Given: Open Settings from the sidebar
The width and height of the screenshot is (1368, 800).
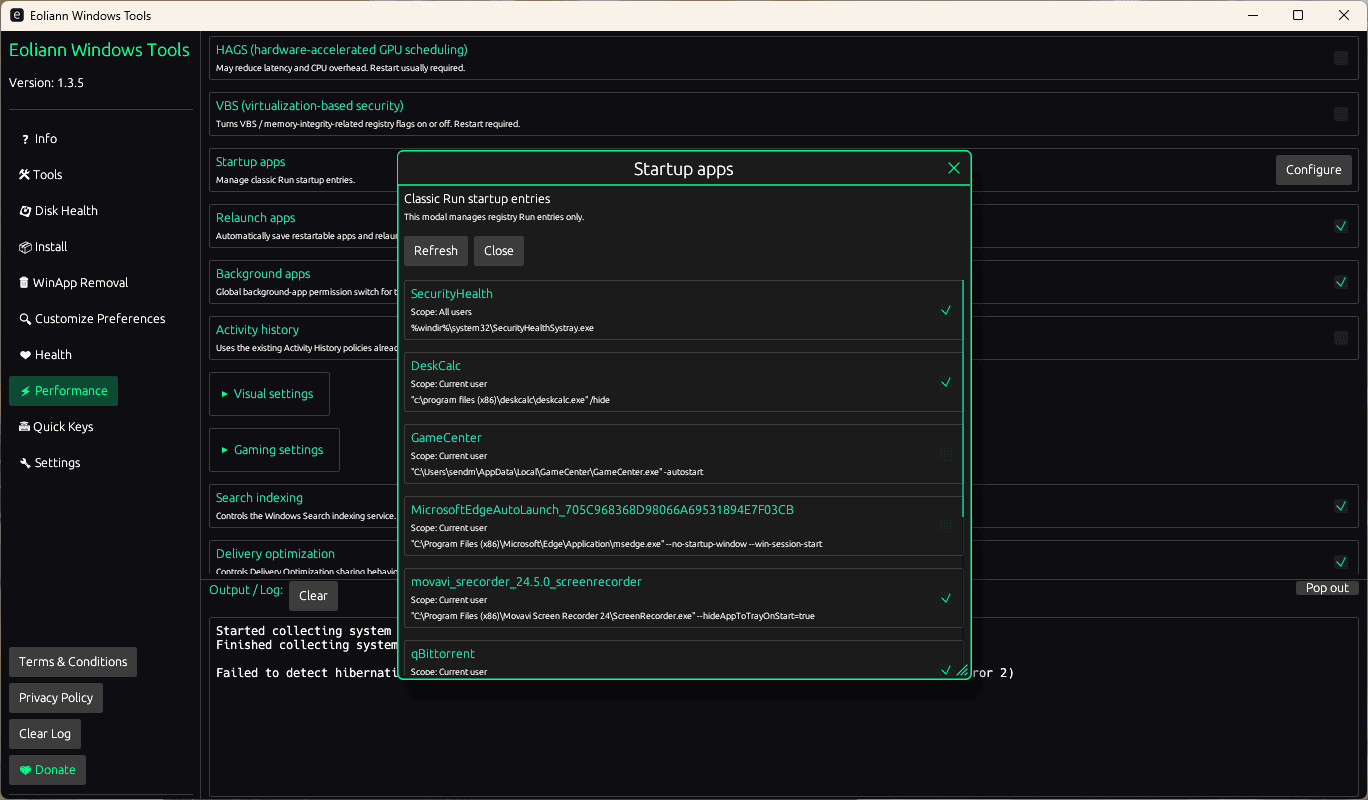Looking at the screenshot, I should (50, 463).
